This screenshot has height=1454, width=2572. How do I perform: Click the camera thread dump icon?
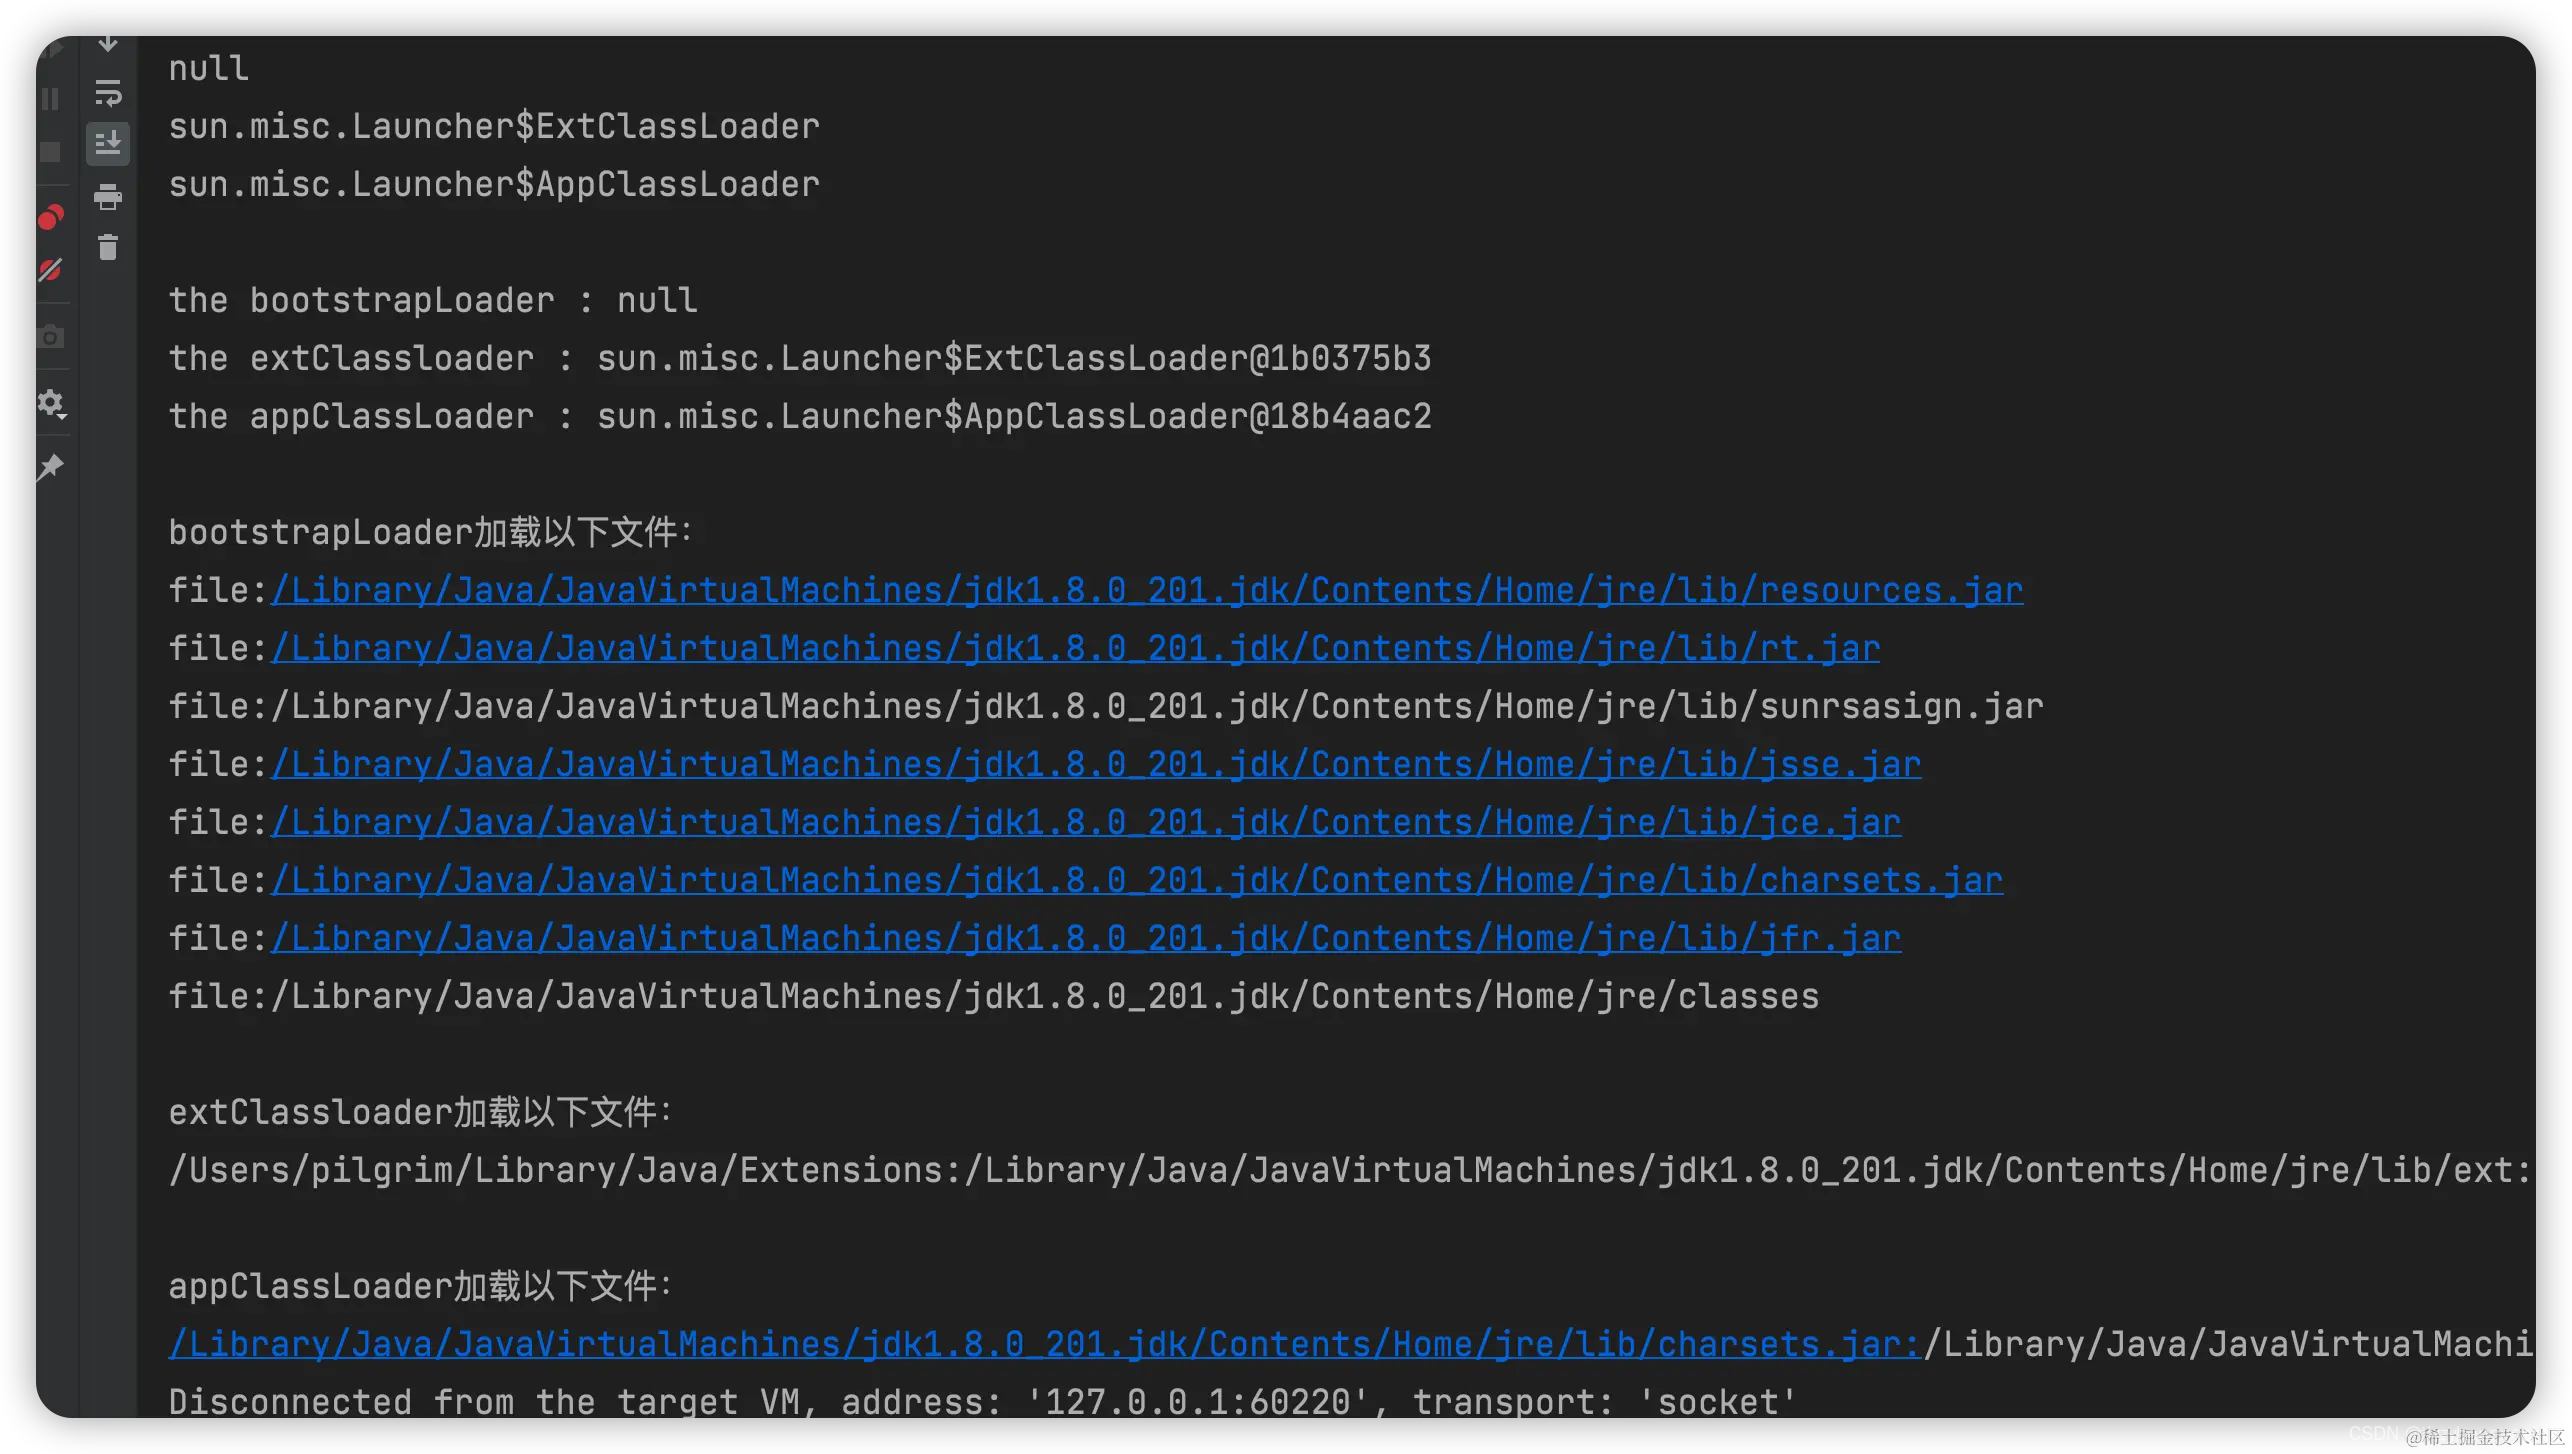[x=51, y=337]
